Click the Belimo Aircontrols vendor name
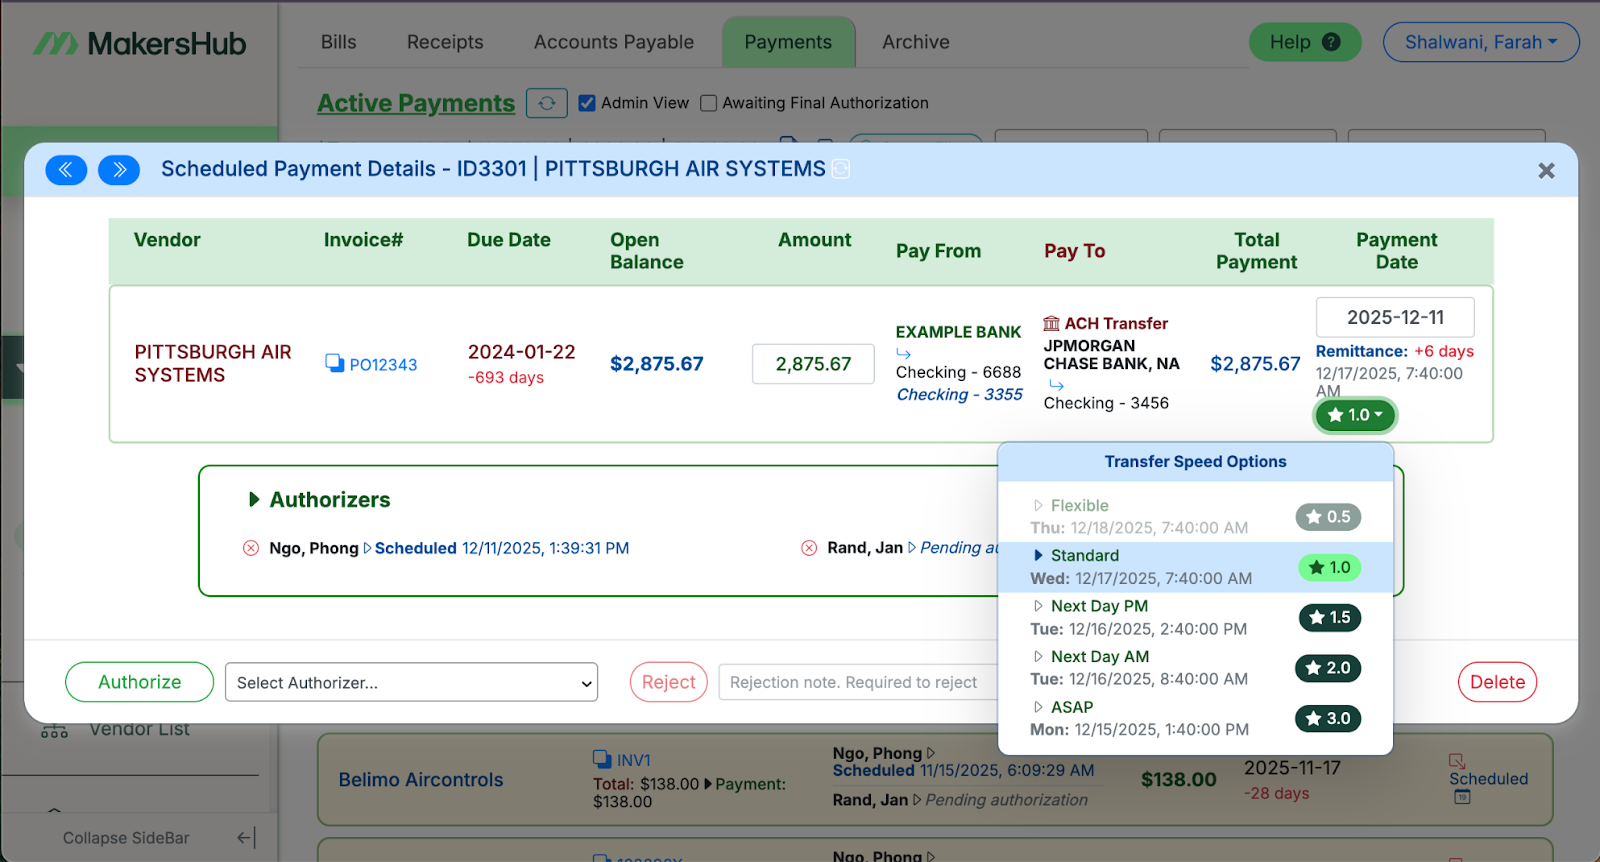This screenshot has width=1600, height=862. point(421,780)
